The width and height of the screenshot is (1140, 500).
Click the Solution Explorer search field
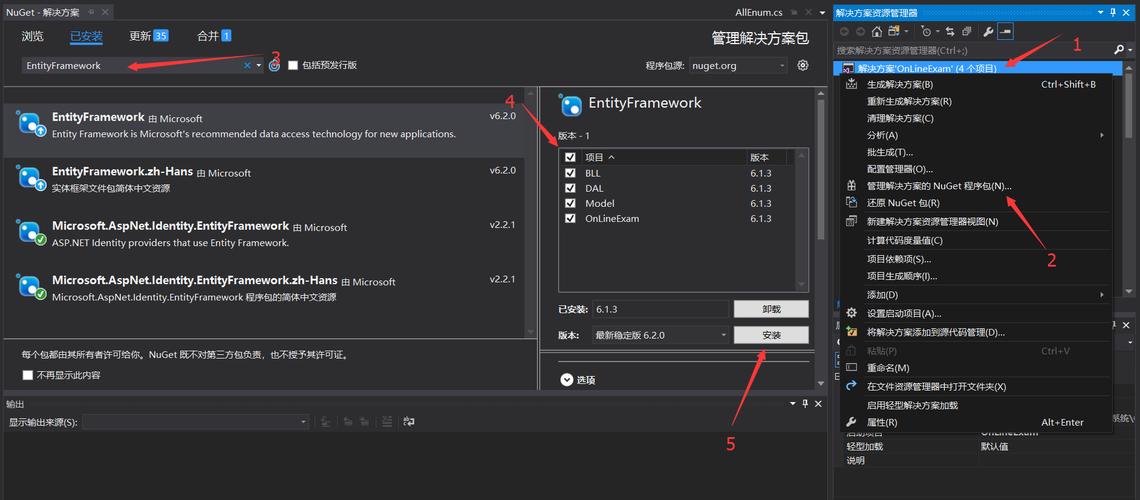pyautogui.click(x=973, y=50)
